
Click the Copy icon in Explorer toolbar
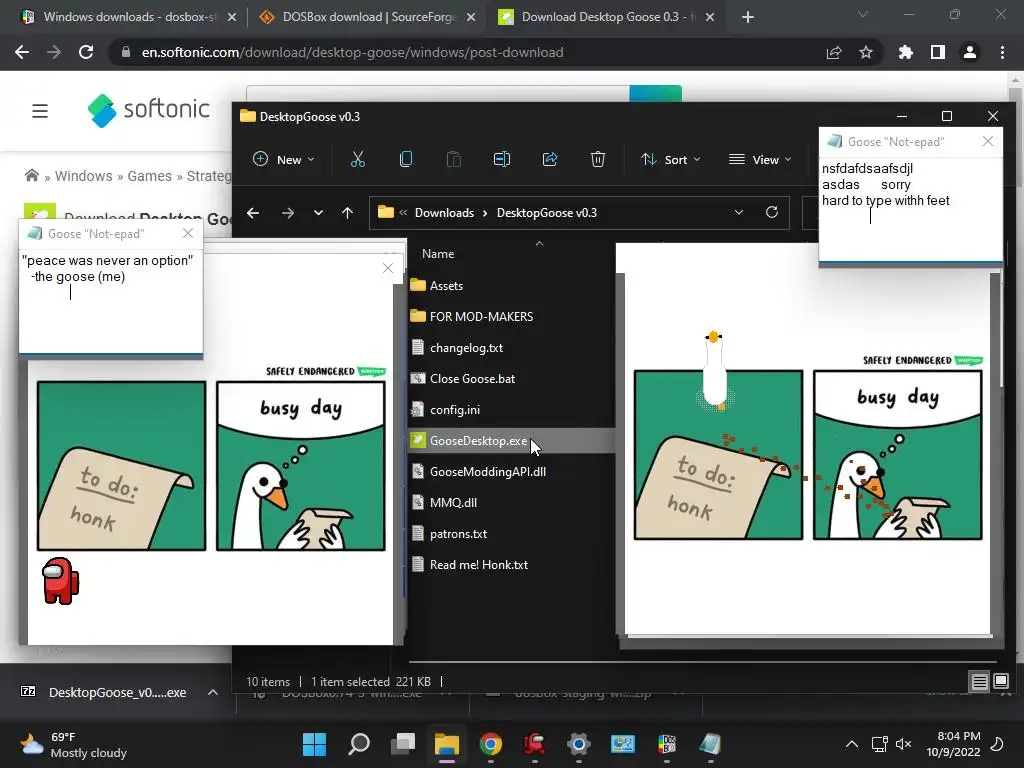[406, 159]
